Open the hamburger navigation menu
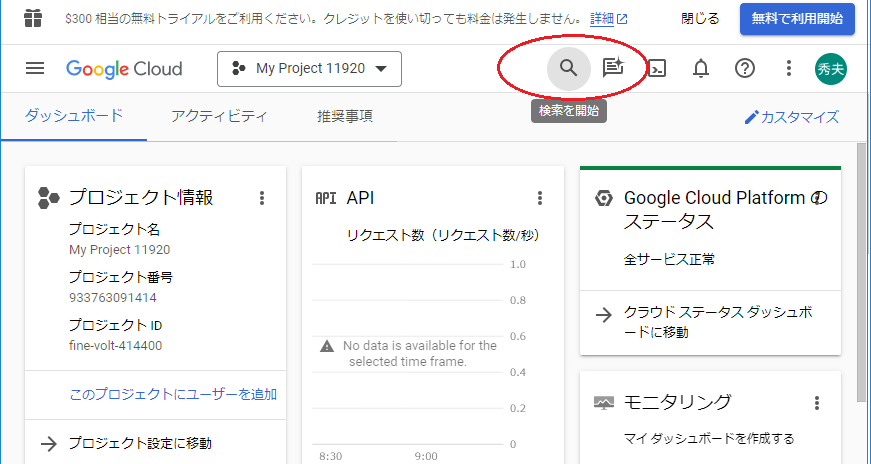The image size is (871, 464). coord(35,68)
